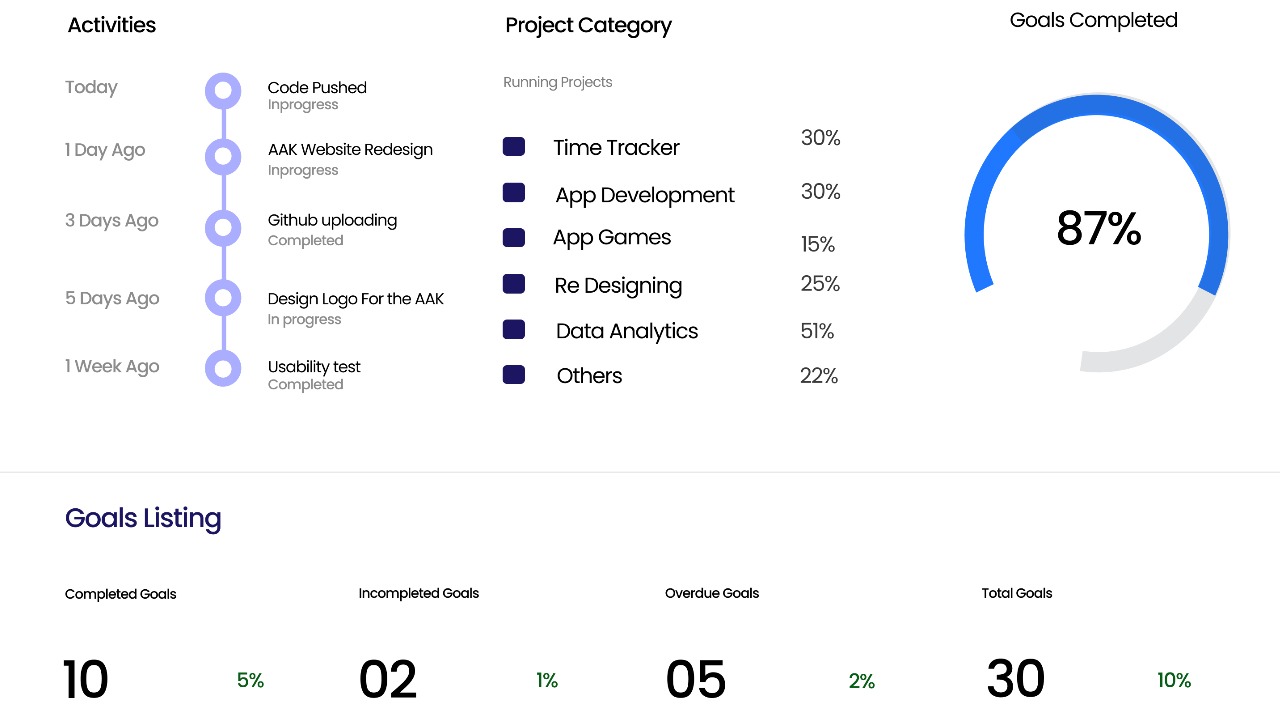Open Design Logo For the AAK activity
Screen dimensions: 1280x720
[355, 299]
